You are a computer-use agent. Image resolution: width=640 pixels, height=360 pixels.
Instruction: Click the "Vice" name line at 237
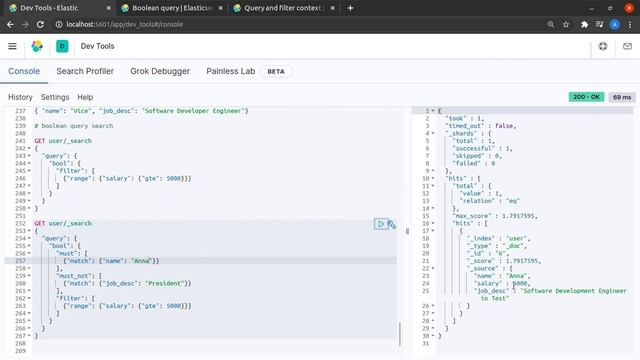141,111
